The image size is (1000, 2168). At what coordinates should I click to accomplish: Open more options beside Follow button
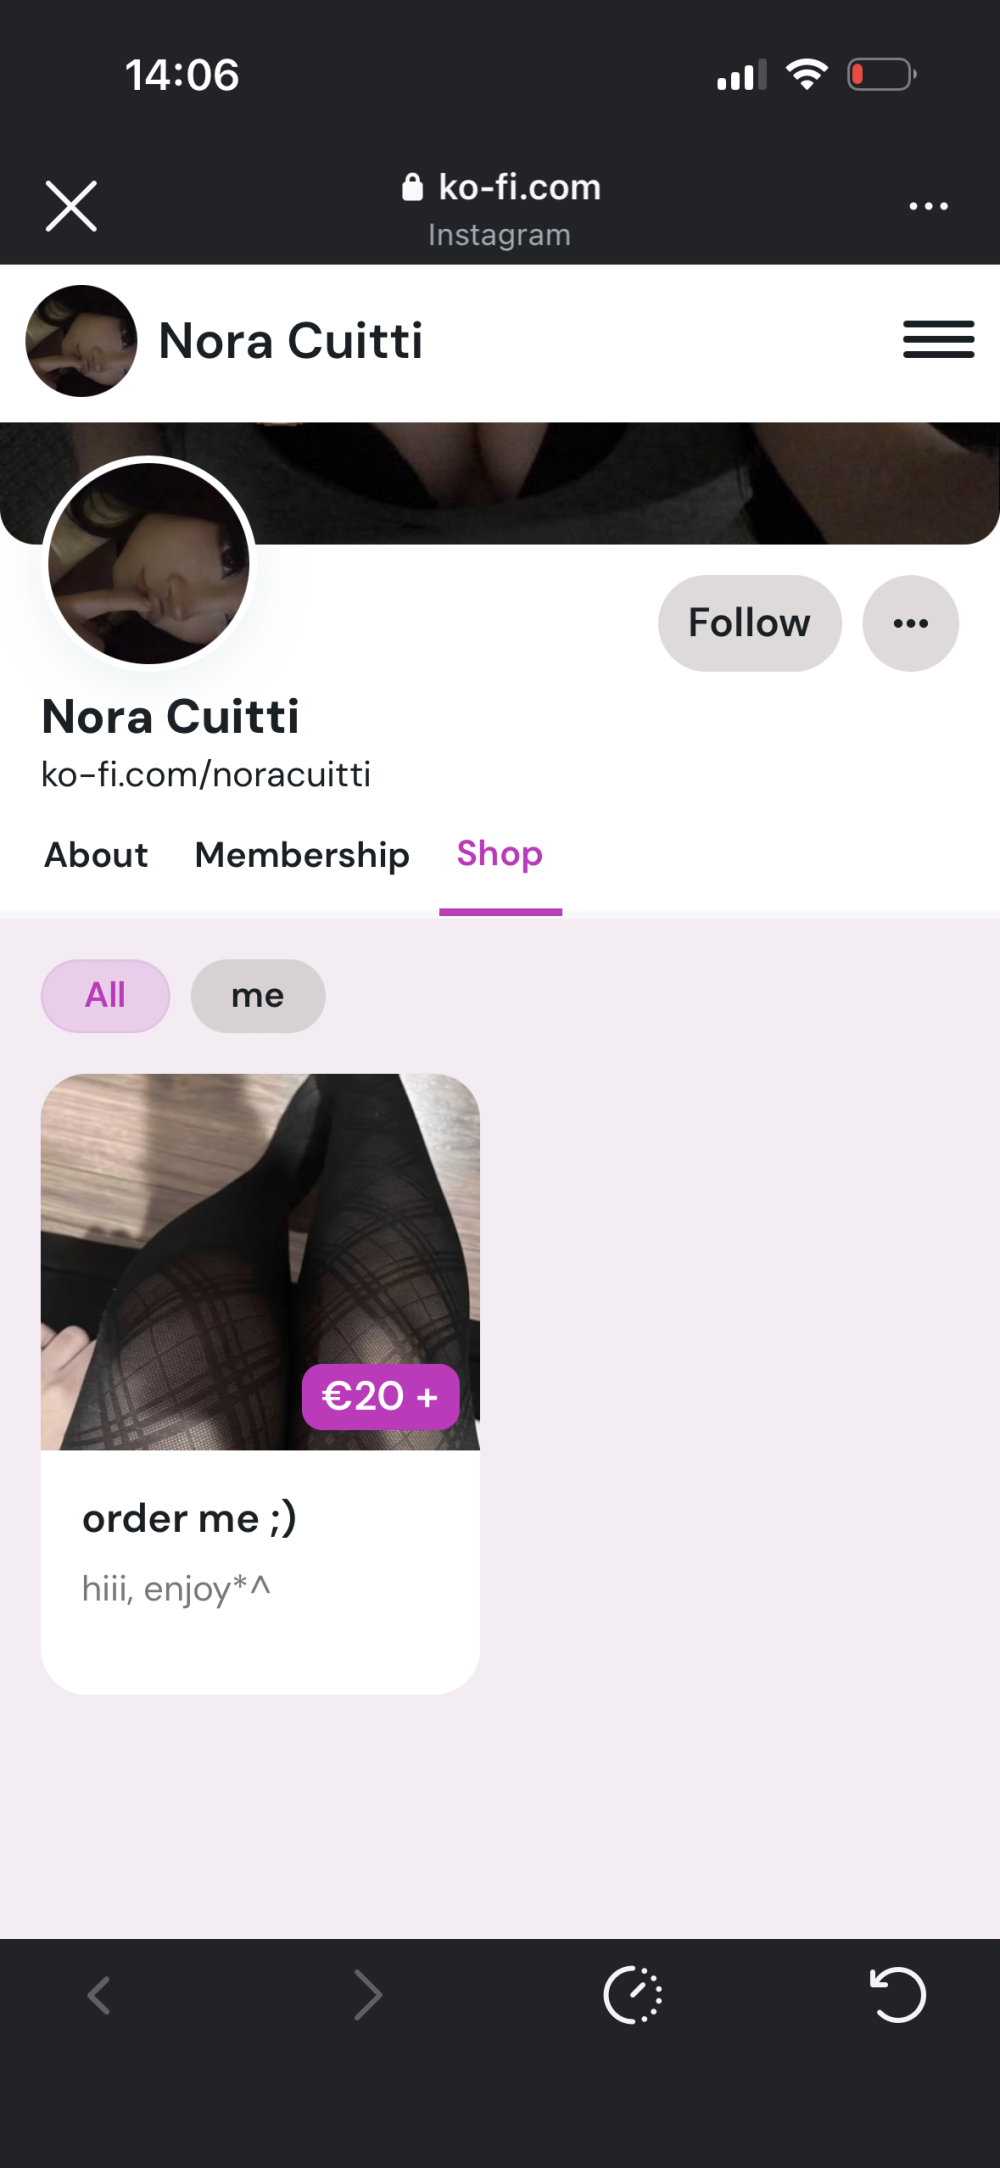point(910,623)
